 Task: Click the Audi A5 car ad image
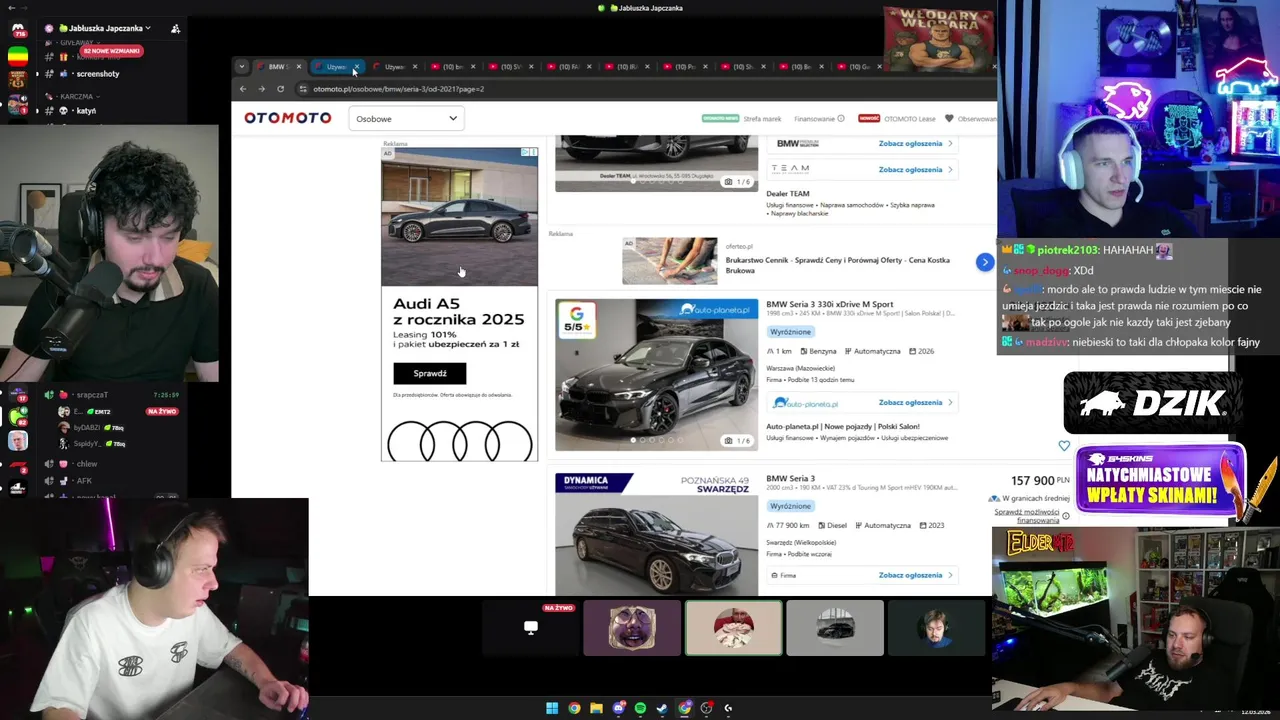tap(459, 217)
